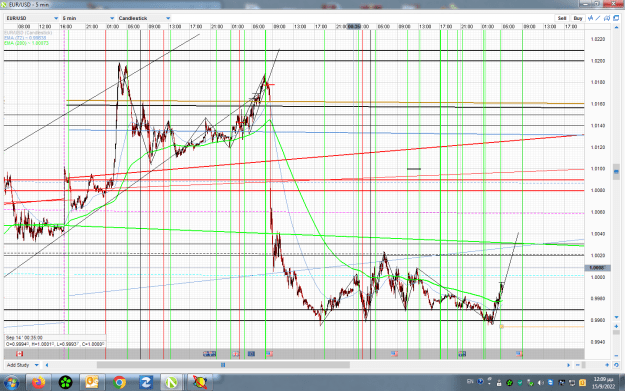Click vertical zoom-out minus icon on price axis
This screenshot has width=625, height=391.
pyautogui.click(x=616, y=356)
